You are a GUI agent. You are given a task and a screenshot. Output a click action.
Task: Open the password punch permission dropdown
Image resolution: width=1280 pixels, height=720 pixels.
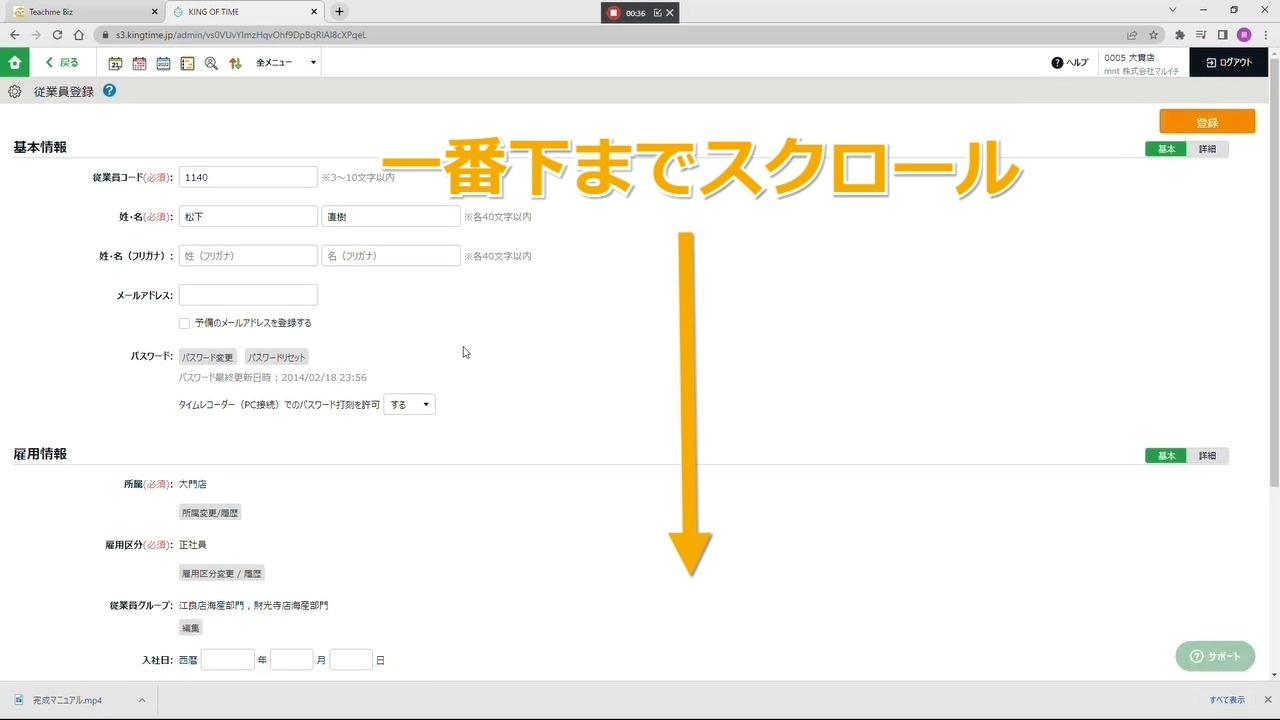[x=410, y=405]
